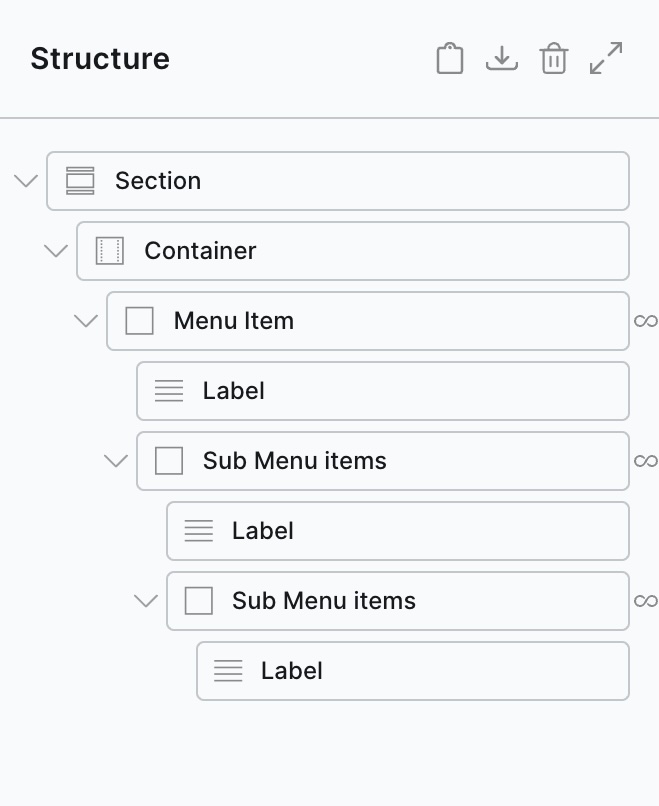Screen dimensions: 659x806
Task: Select the Label under Menu Item
Action: click(x=382, y=391)
